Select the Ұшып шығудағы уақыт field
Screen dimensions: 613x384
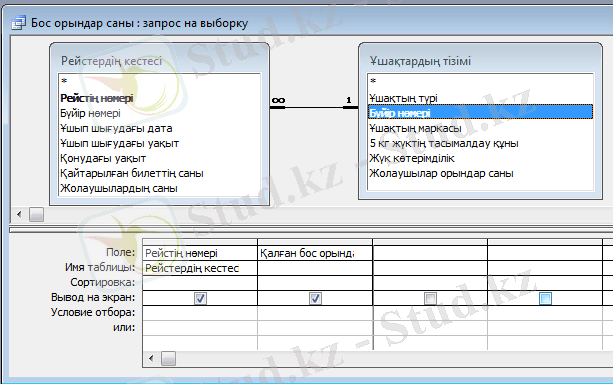tap(159, 144)
